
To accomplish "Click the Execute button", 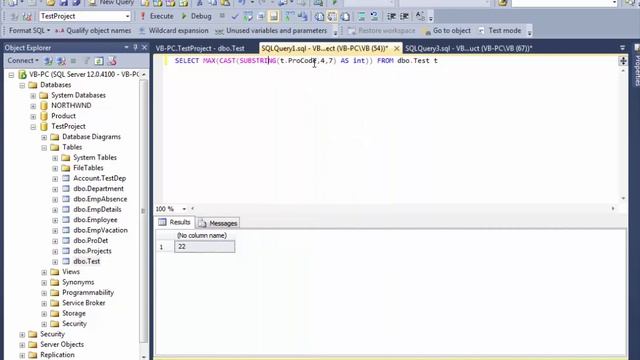I will pyautogui.click(x=157, y=16).
